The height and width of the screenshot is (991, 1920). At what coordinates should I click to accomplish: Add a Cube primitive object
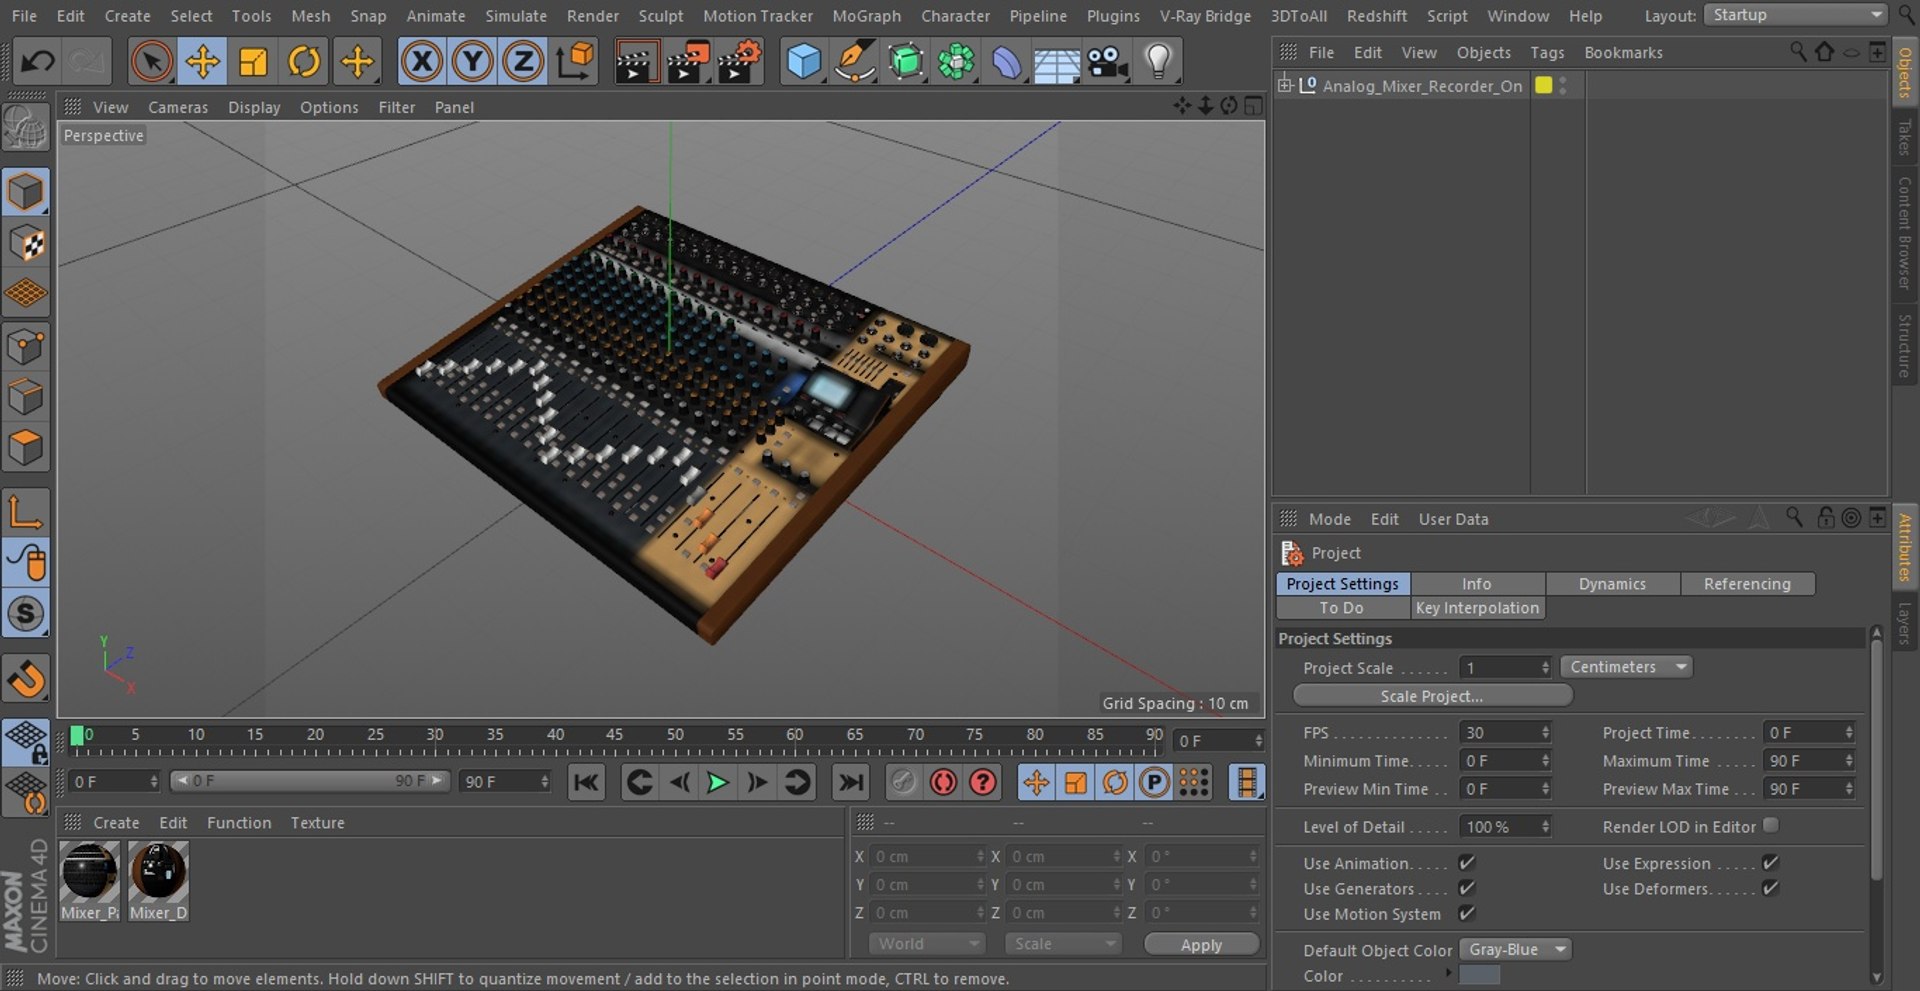803,62
